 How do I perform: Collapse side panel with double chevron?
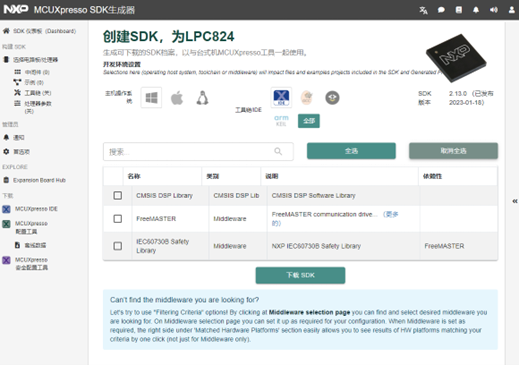515,201
